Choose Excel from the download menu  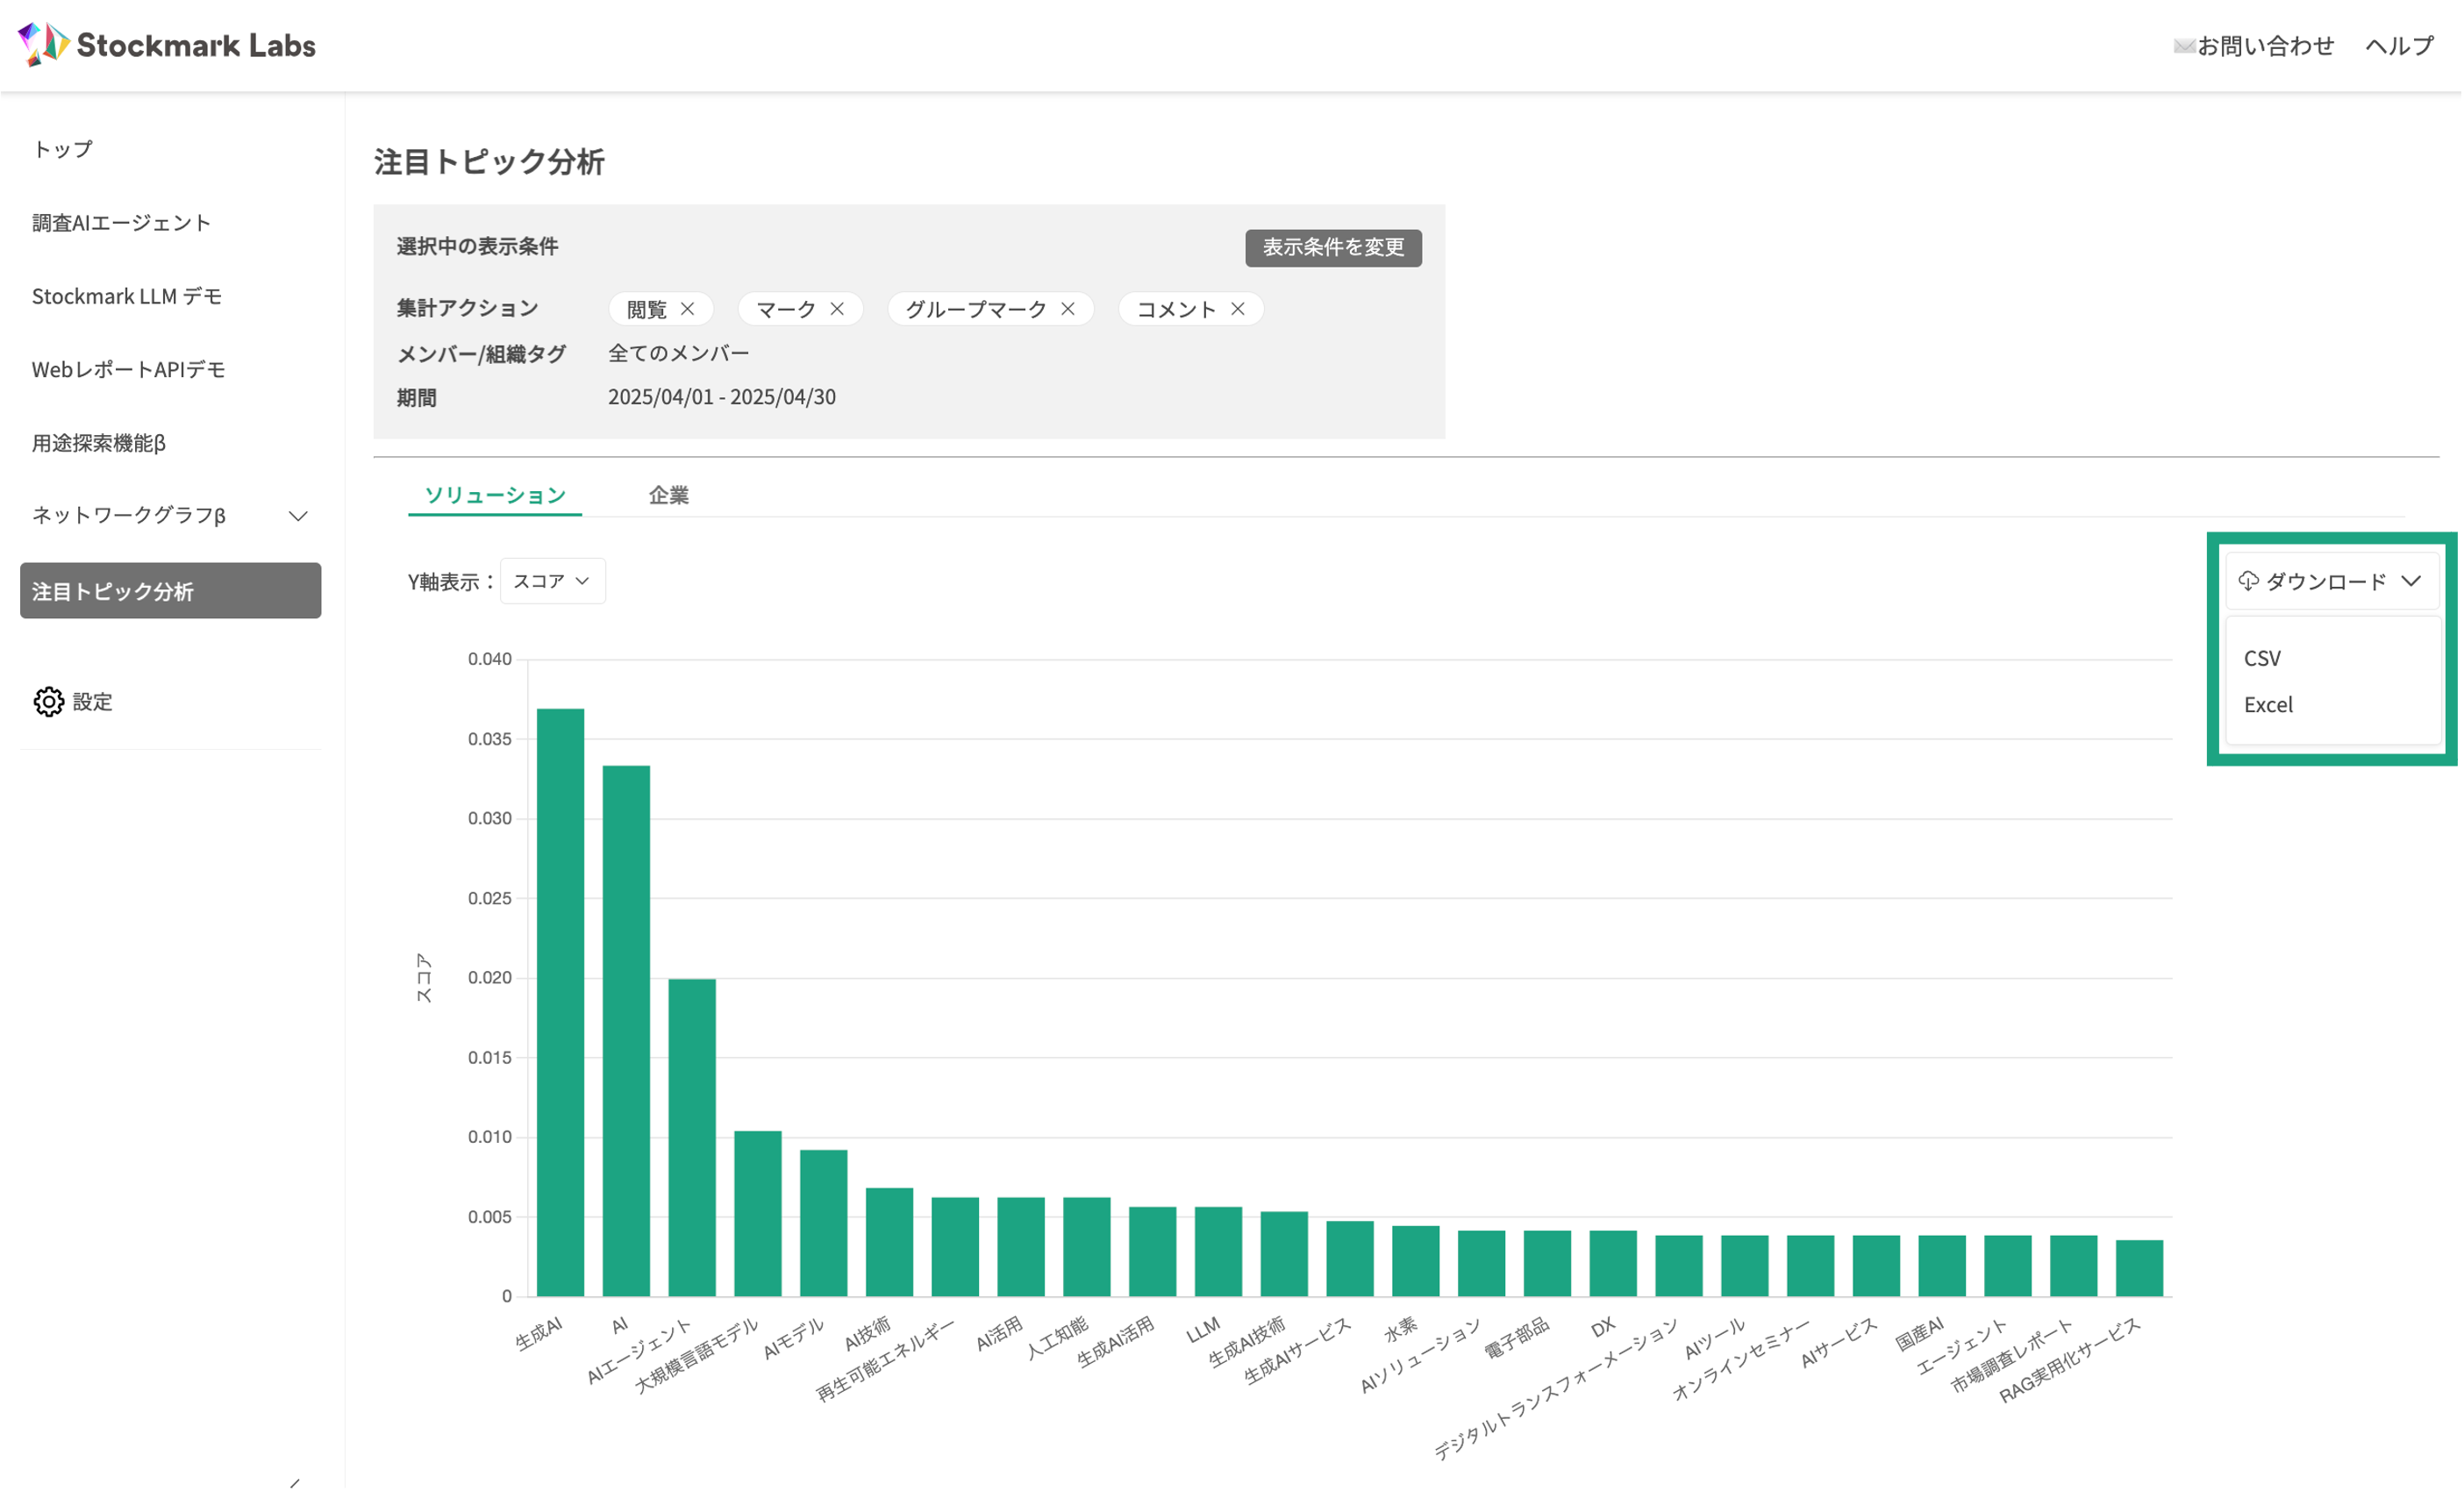2270,706
